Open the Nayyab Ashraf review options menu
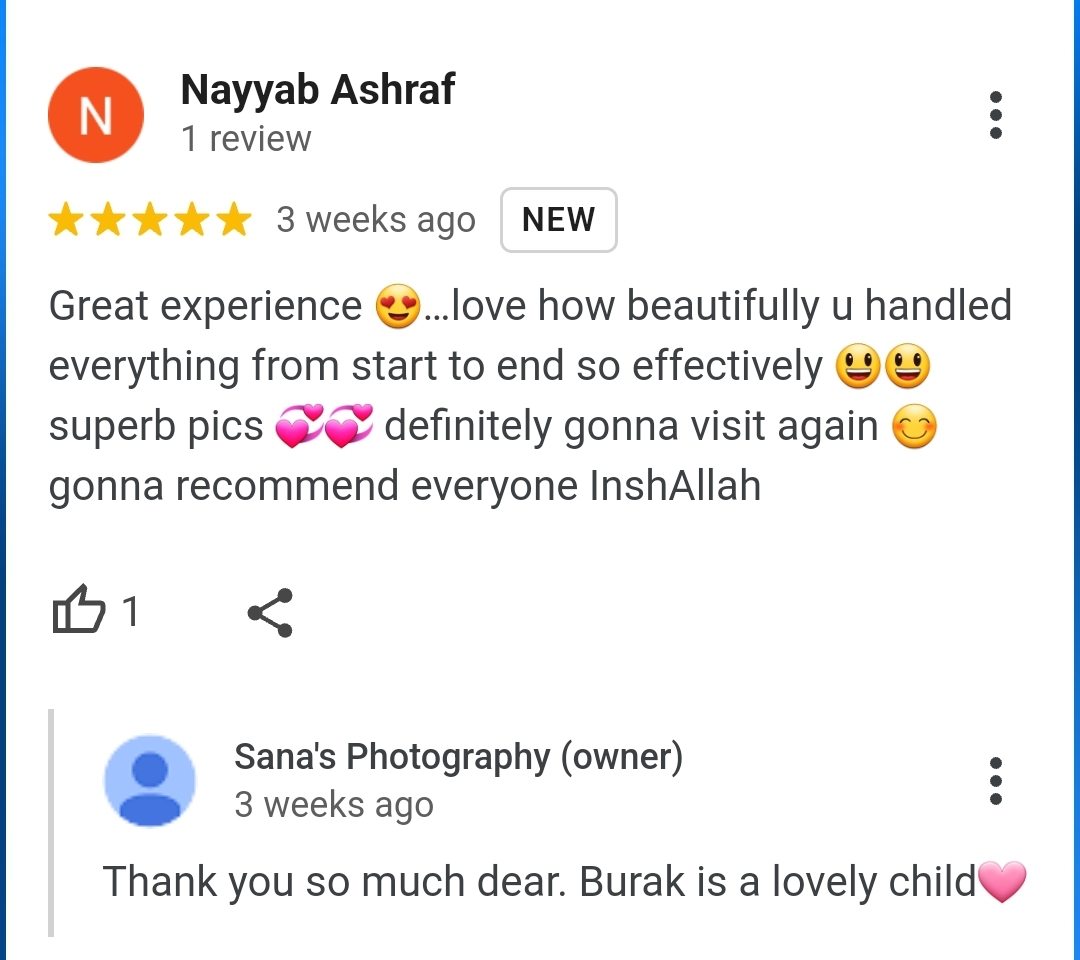Image resolution: width=1080 pixels, height=960 pixels. [995, 115]
